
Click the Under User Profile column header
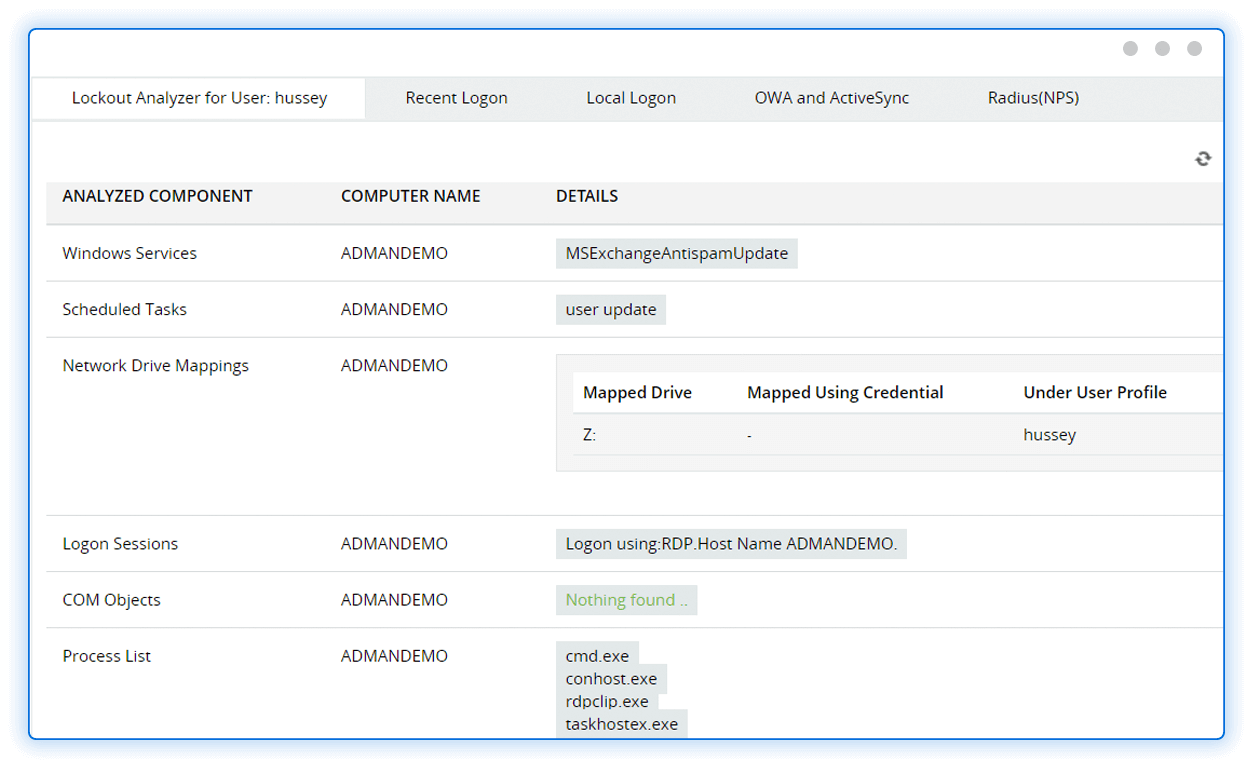1095,392
